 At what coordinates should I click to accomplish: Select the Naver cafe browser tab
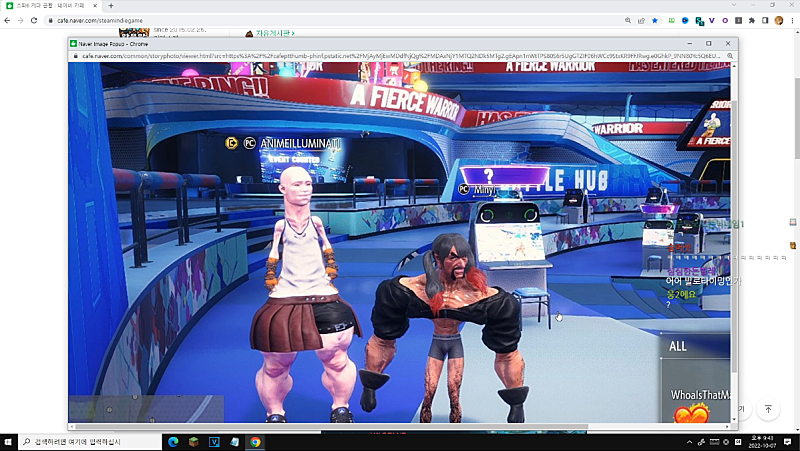(x=51, y=6)
